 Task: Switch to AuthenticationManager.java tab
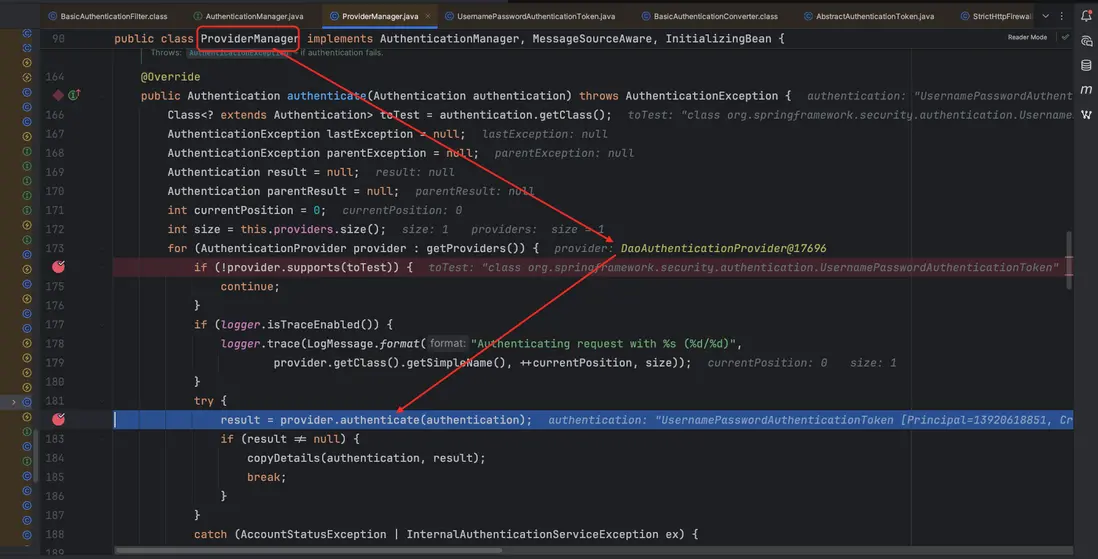point(249,16)
